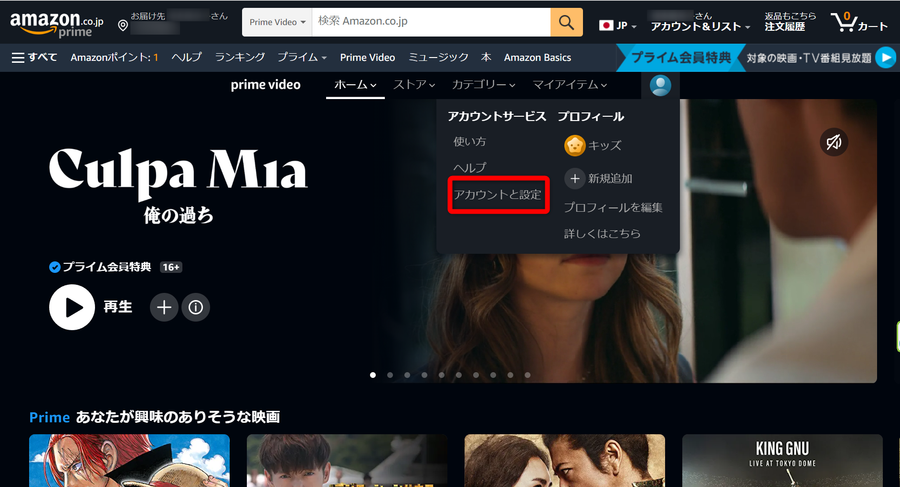Click the 再生 label
The height and width of the screenshot is (487, 900).
pos(118,307)
